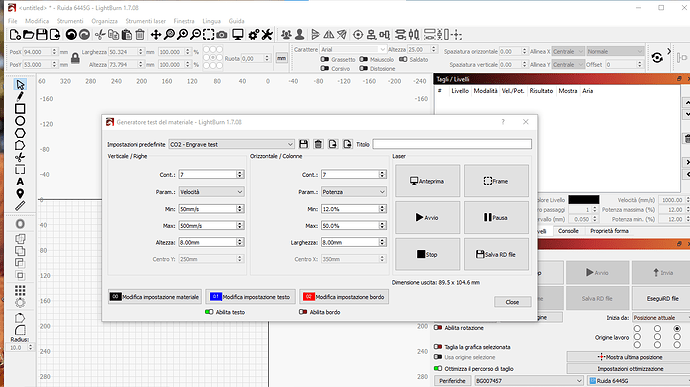Click Modifica impostazione materiale button

(155, 297)
